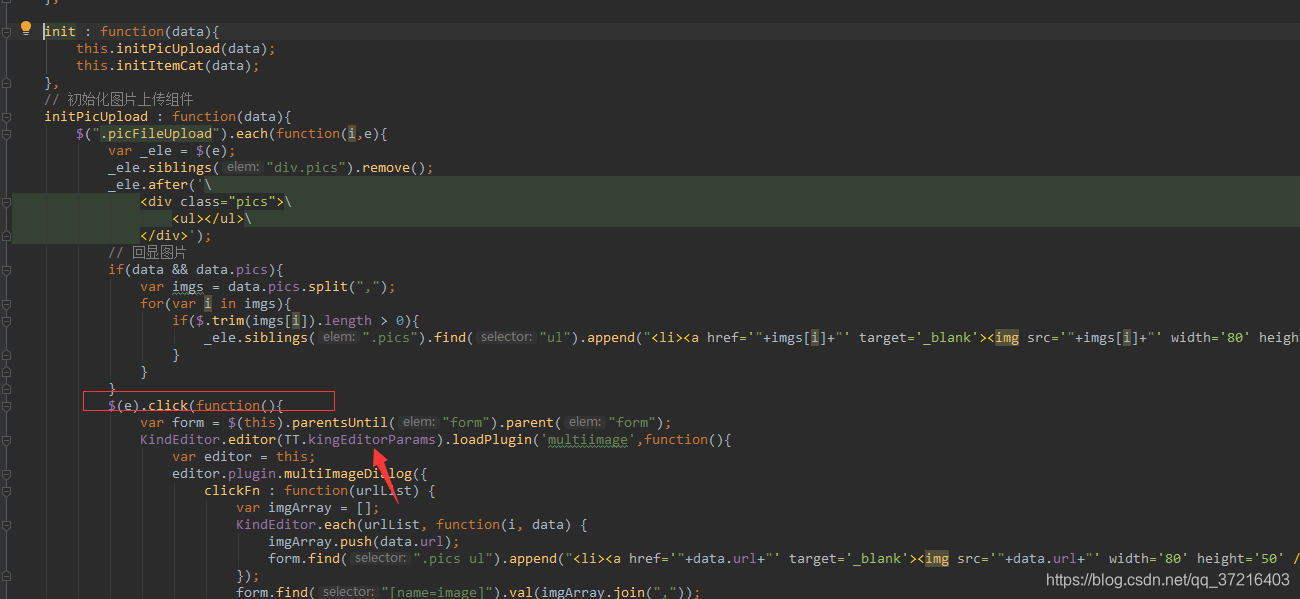The image size is (1300, 599).
Task: Click 'TT.kingEditorParams' argument
Action: click(x=360, y=440)
